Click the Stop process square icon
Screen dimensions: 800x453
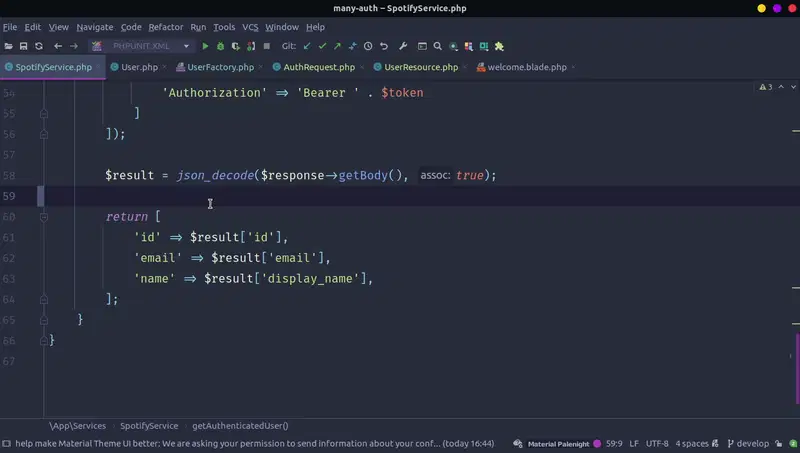(x=267, y=46)
